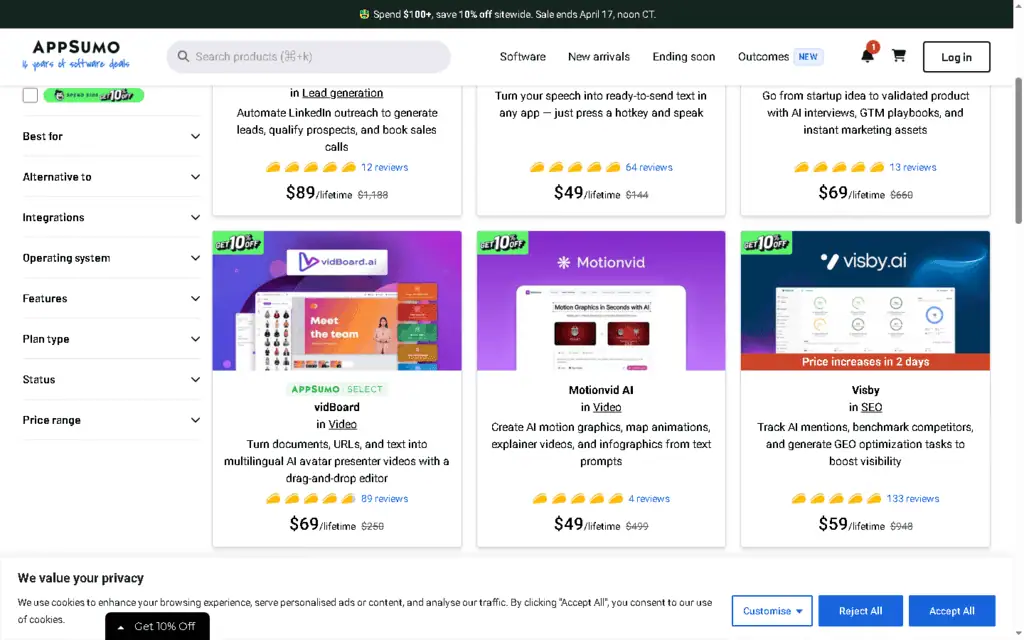1024x640 pixels.
Task: Click the Get 10% Off badge on vidBoard card
Action: coord(238,243)
